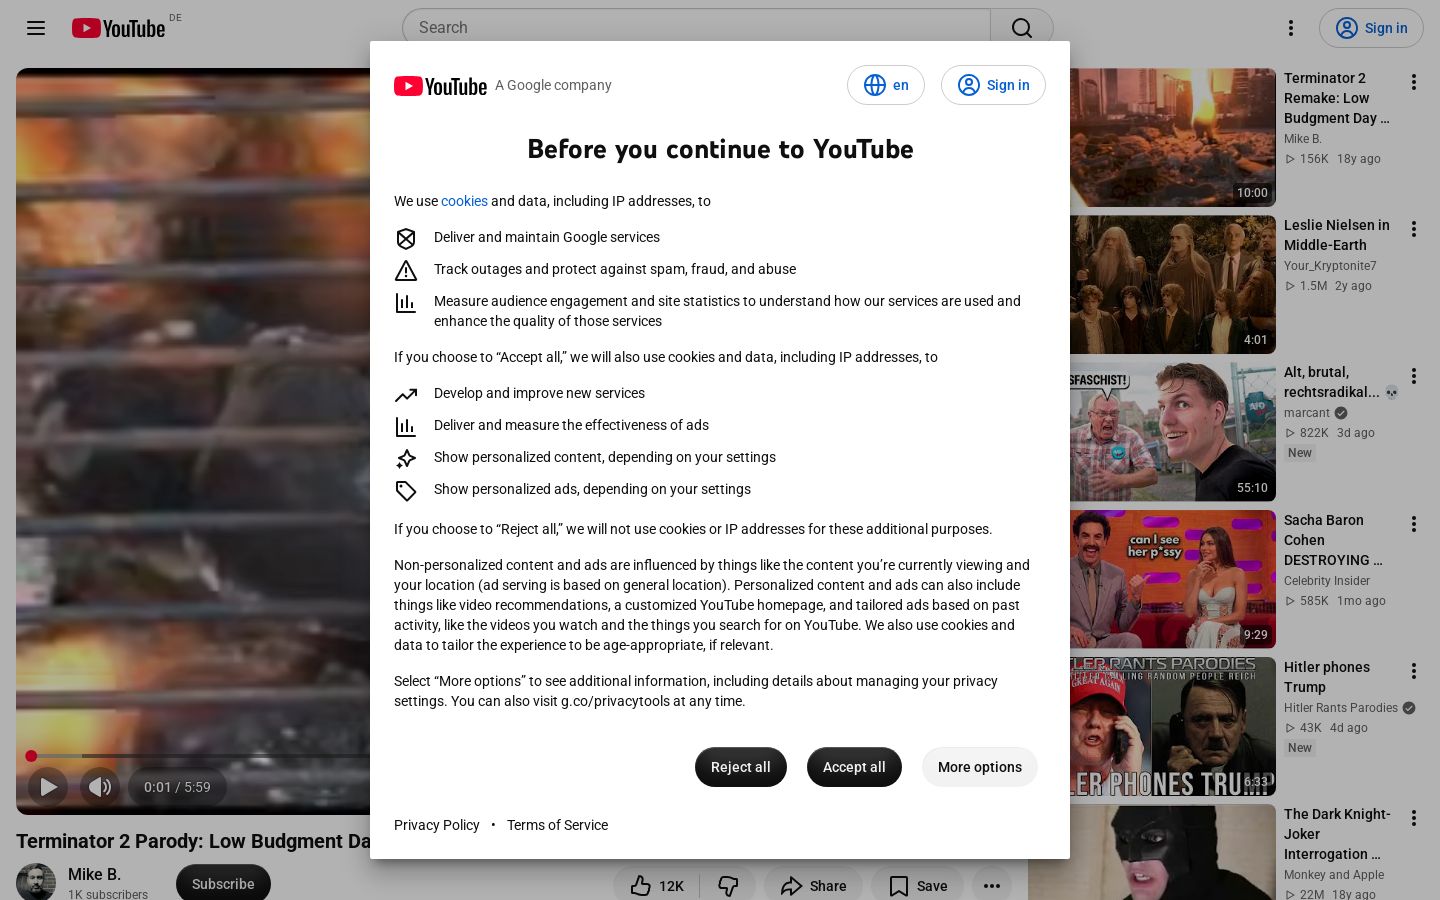Open the Hitler phones Trump thumbnail
Screen dimensions: 1440x900
(x=1173, y=726)
